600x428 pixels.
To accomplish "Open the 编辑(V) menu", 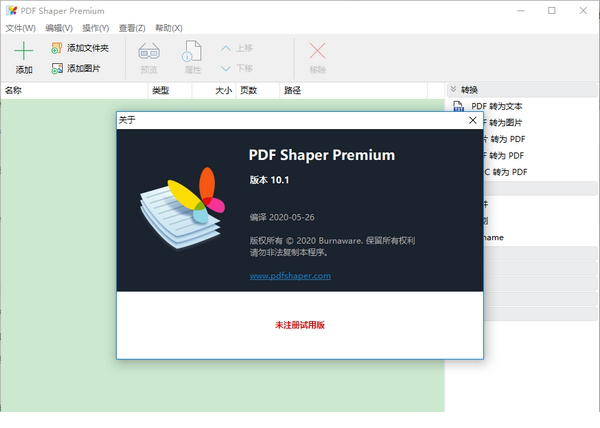I will (x=59, y=28).
